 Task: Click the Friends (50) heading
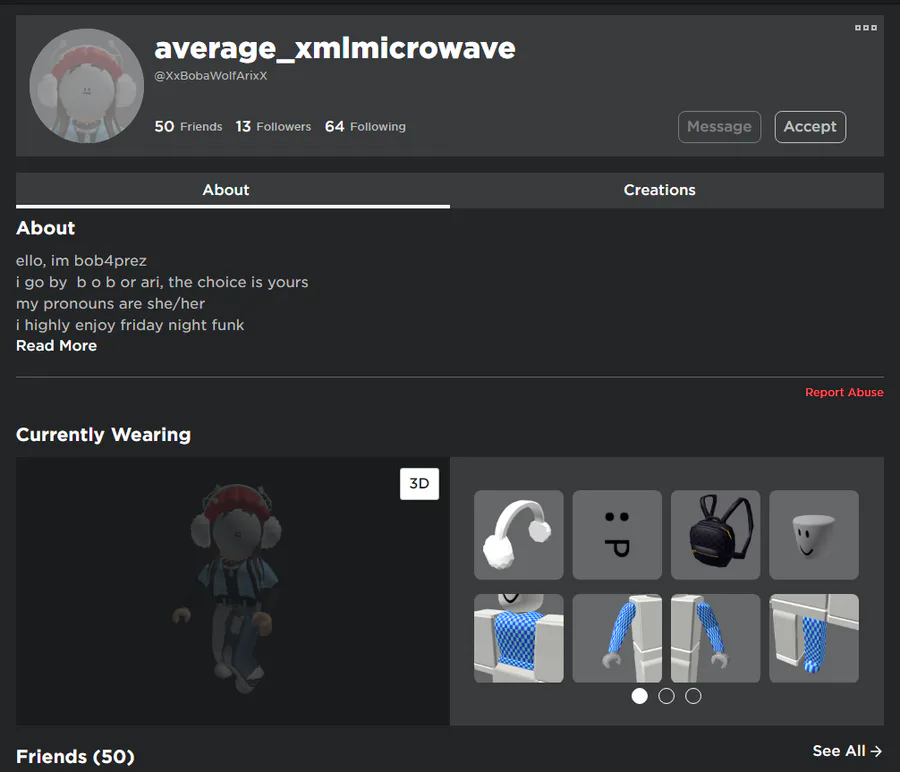click(x=75, y=757)
